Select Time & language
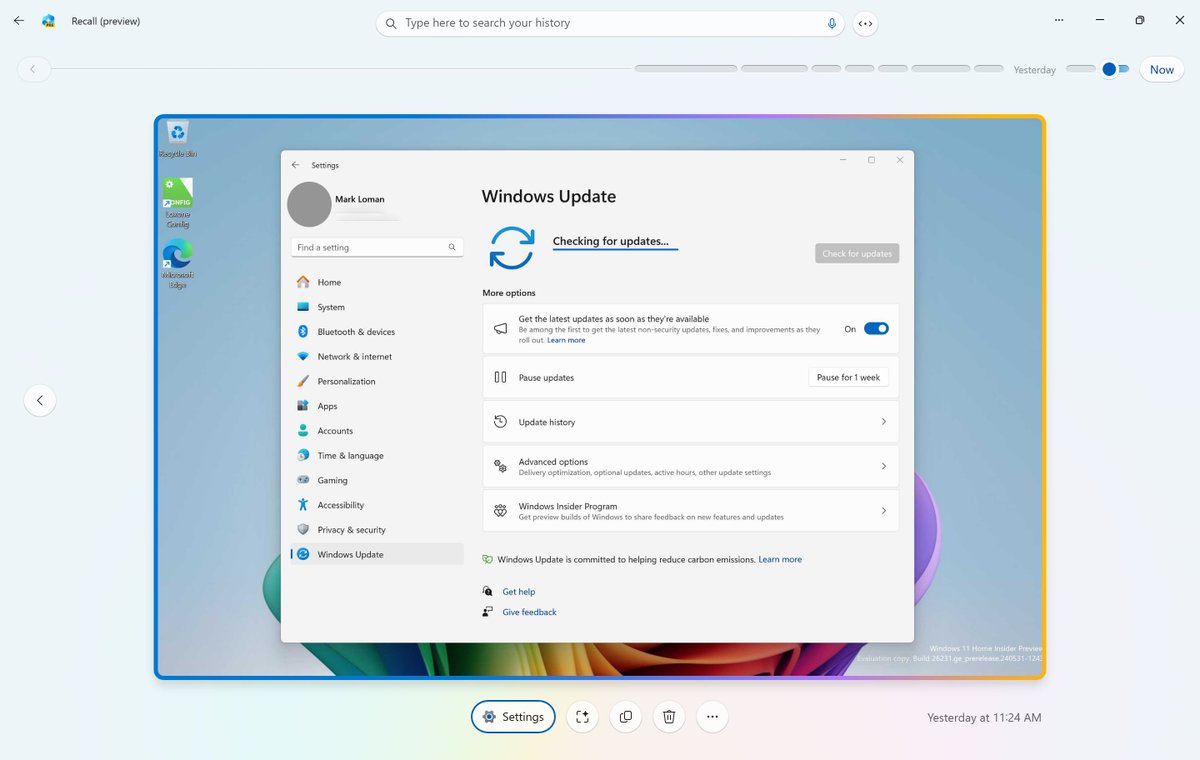1200x760 pixels. coord(377,455)
